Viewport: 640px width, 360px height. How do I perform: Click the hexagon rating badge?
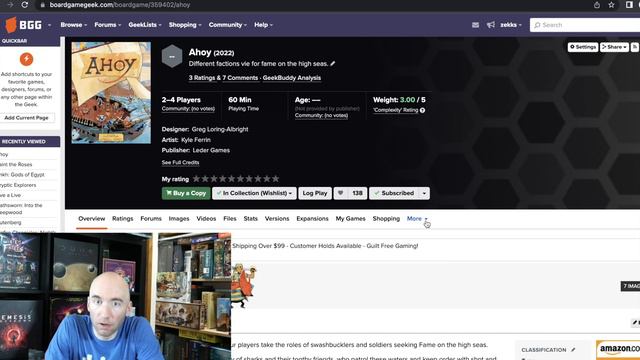point(172,56)
